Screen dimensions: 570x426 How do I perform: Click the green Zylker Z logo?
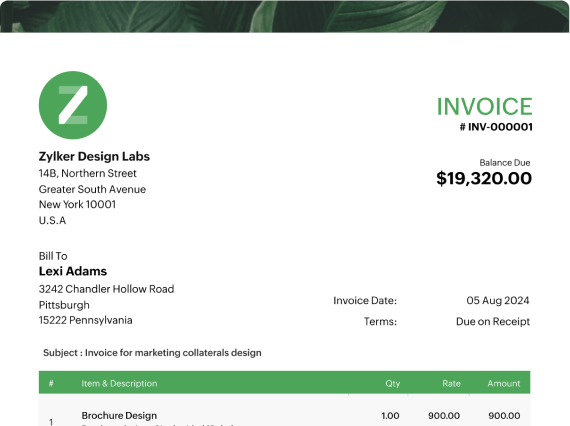[x=73, y=105]
